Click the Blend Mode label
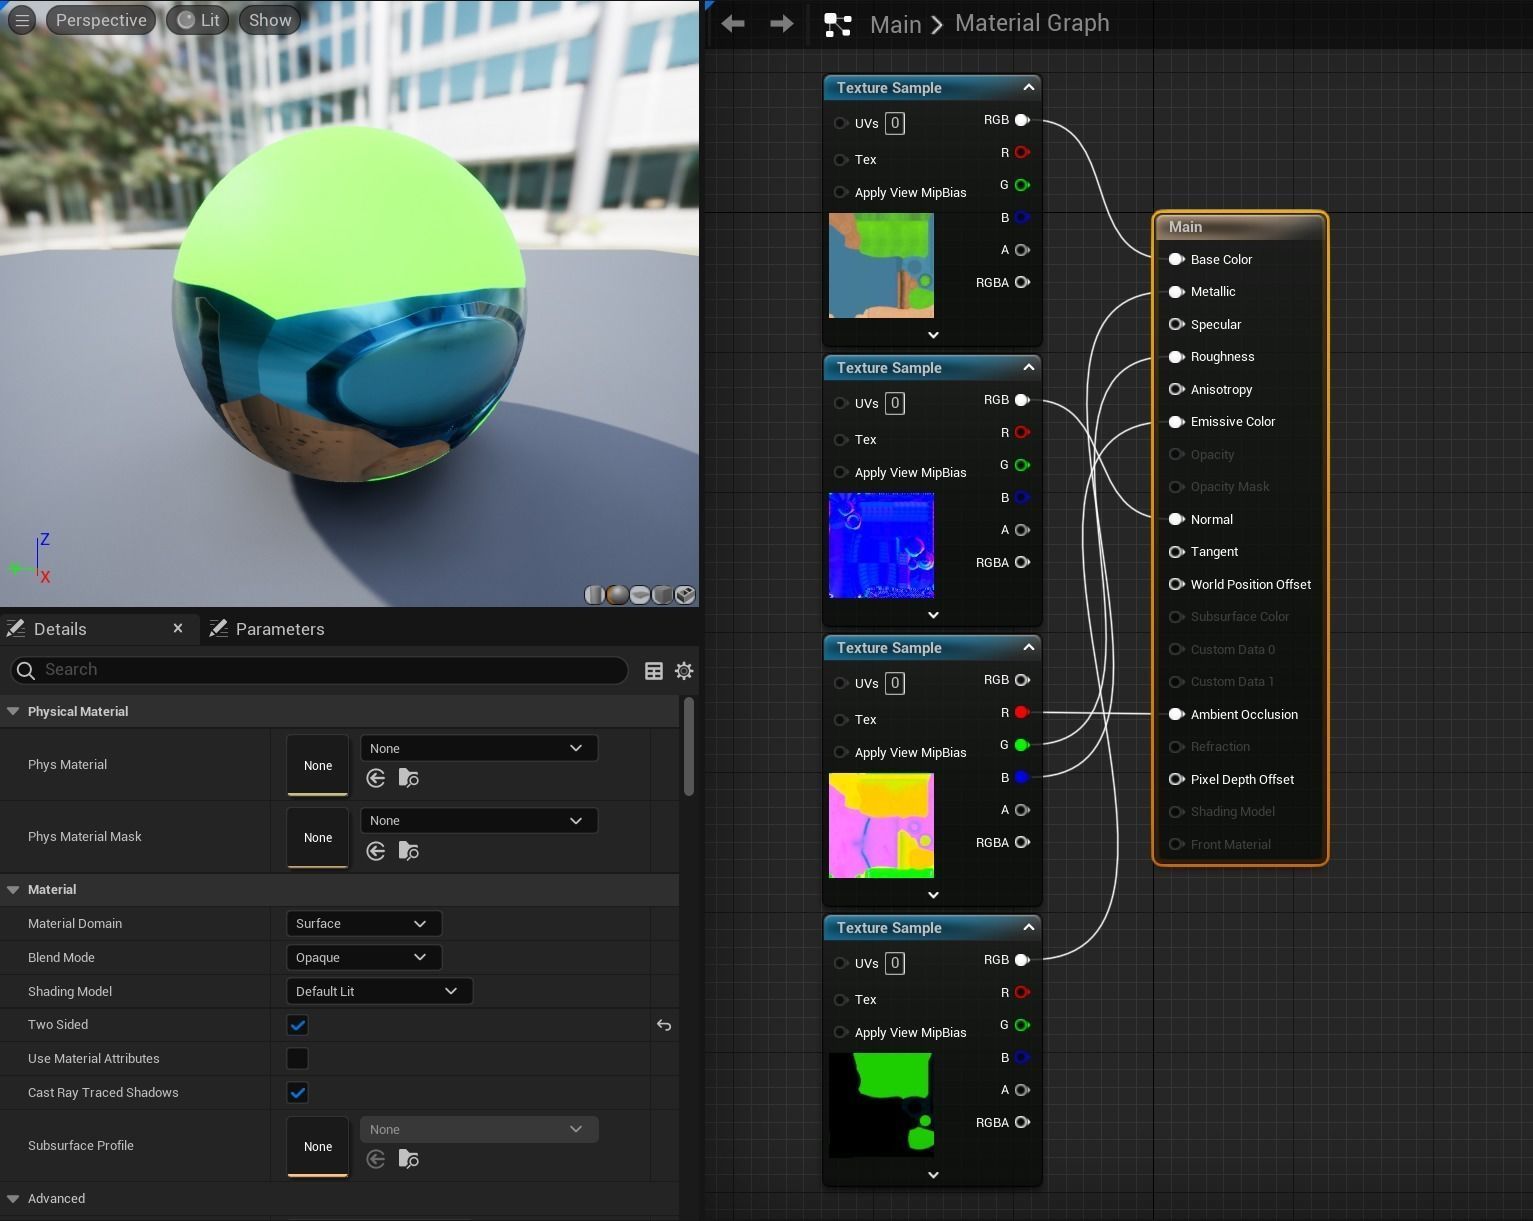The height and width of the screenshot is (1221, 1533). point(61,957)
